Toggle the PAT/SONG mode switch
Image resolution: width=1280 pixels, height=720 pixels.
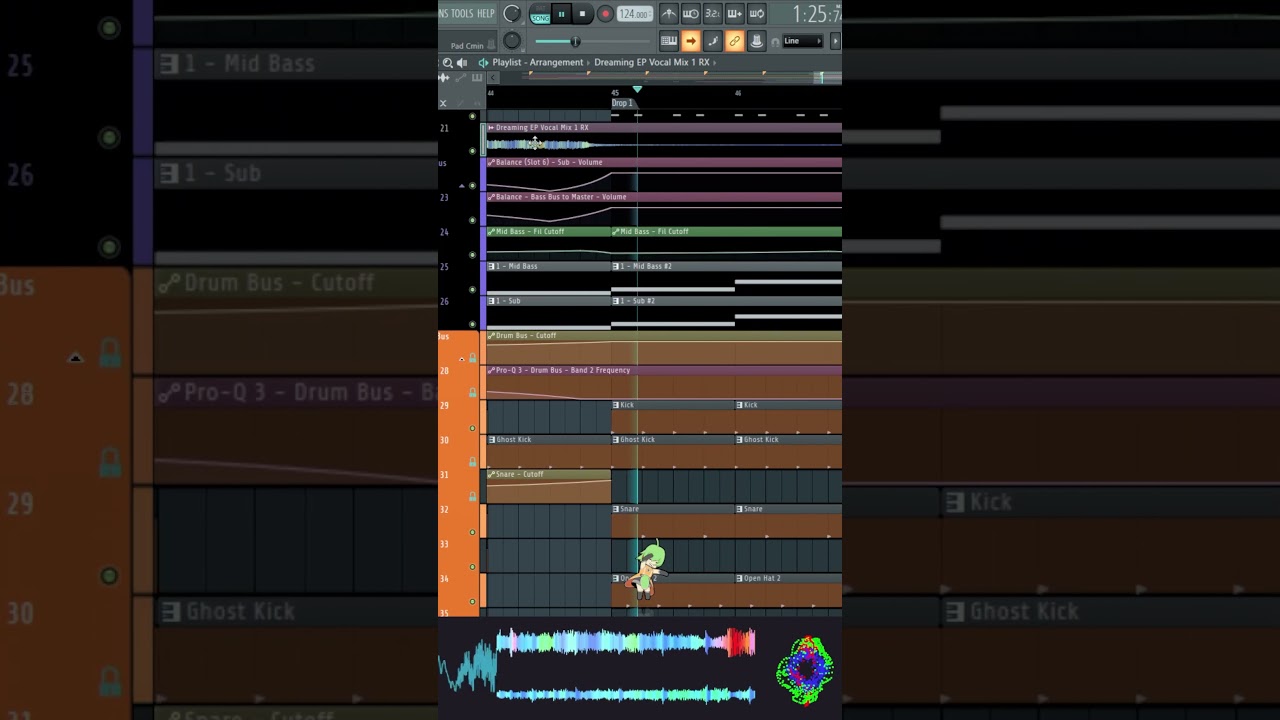[540, 14]
